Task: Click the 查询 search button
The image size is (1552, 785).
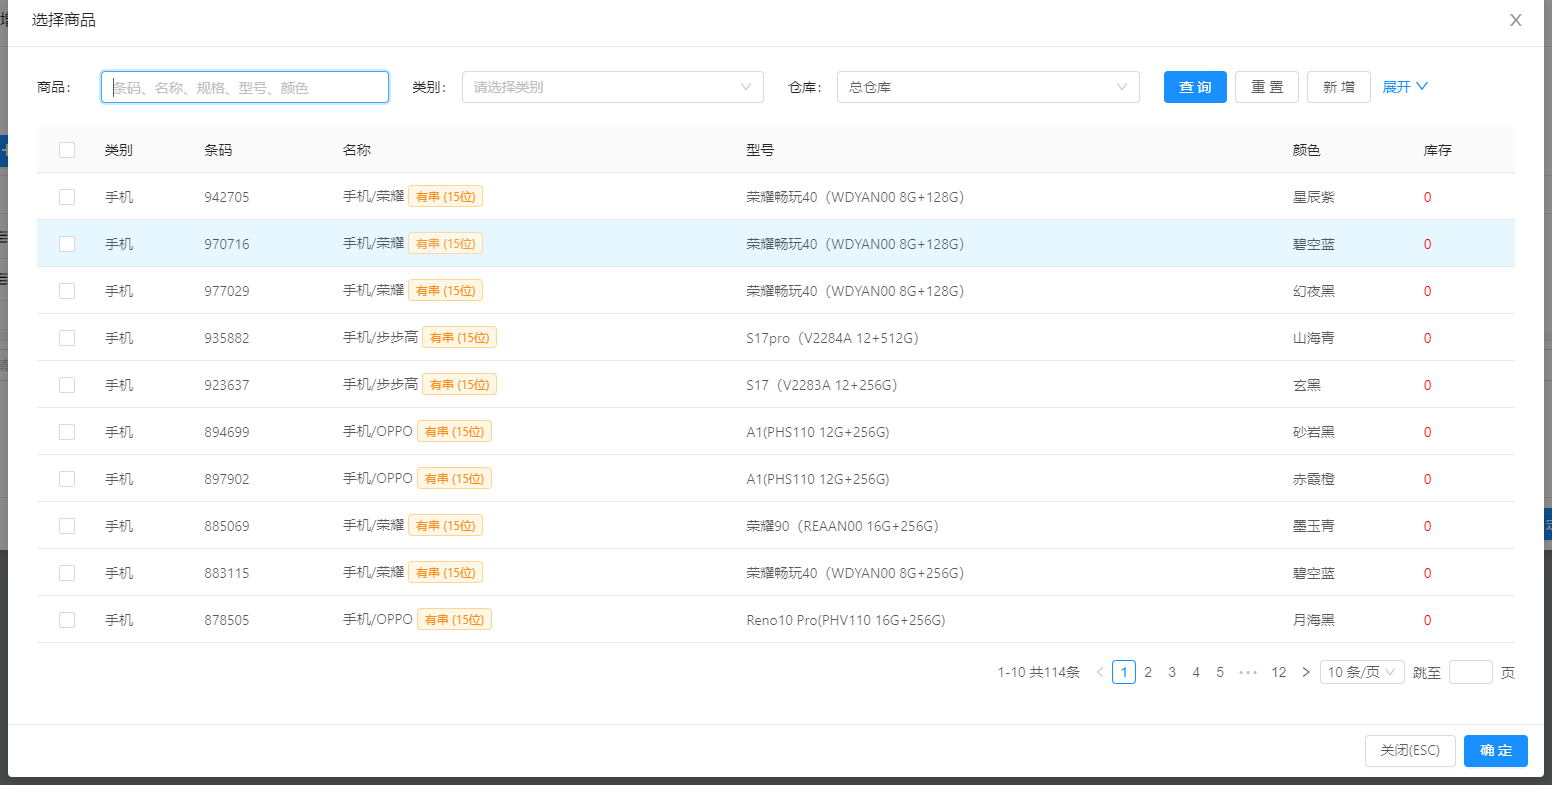Action: tap(1195, 87)
